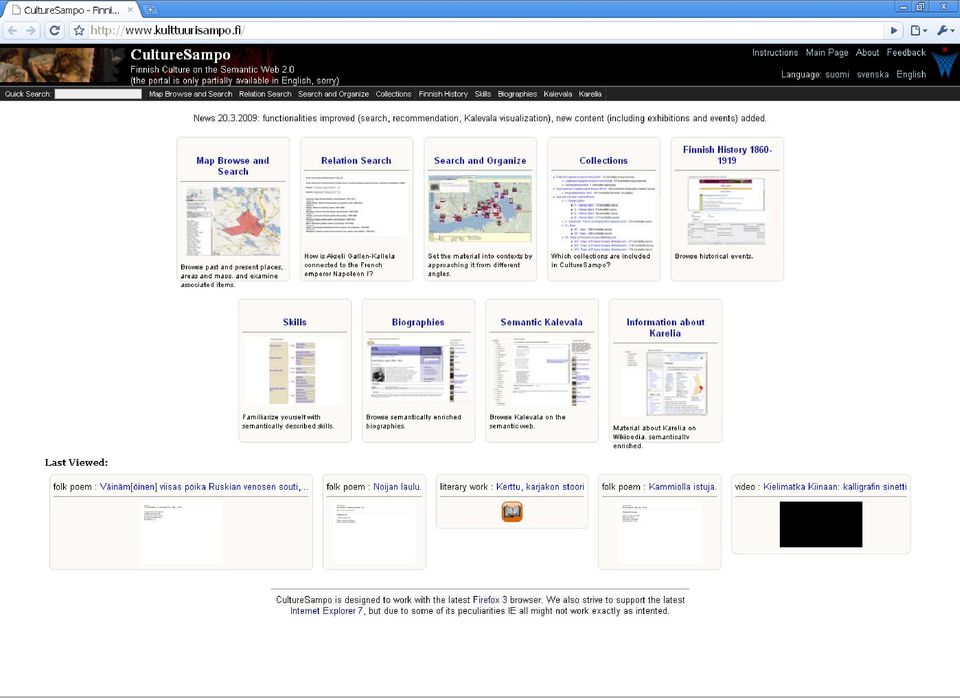960x698 pixels.
Task: Open folk poem Kammiolla istuja link
Action: pos(682,487)
